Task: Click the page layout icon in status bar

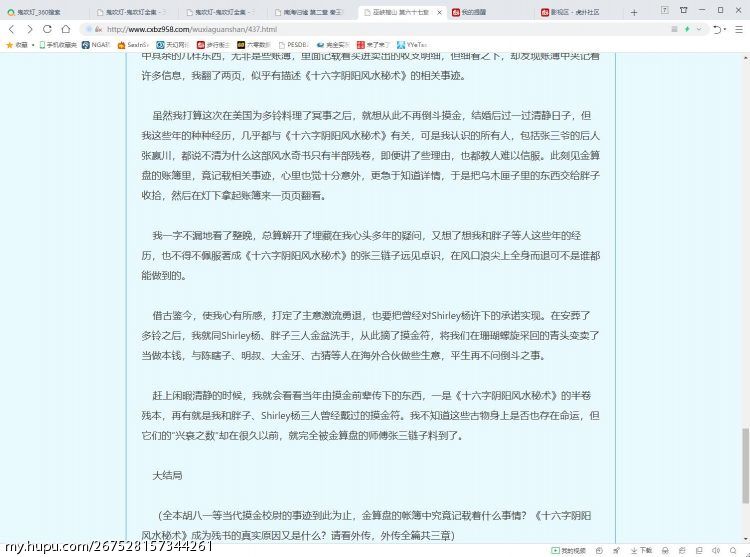Action: tap(699, 551)
